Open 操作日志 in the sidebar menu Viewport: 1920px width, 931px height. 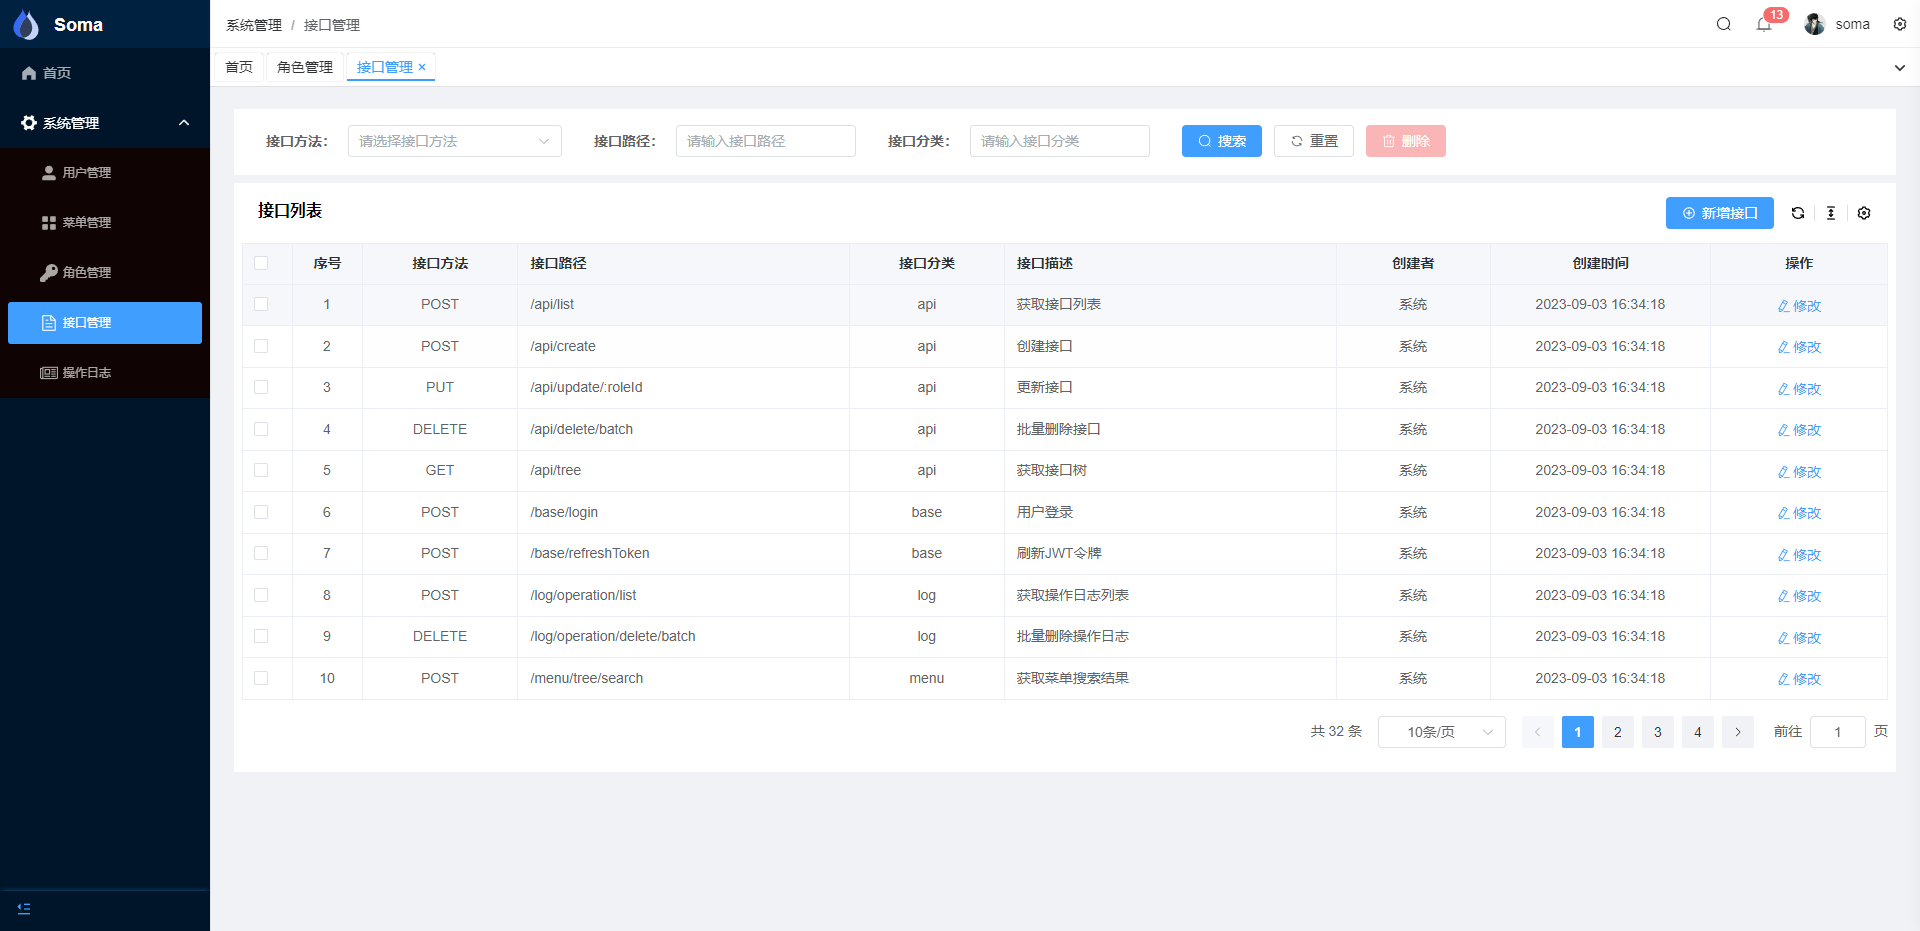(x=87, y=373)
